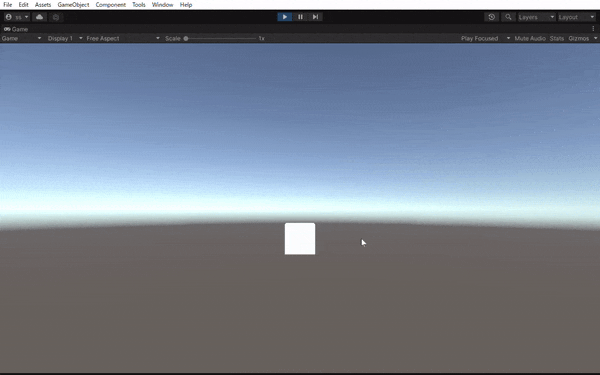Toggle Mute Audio

[530, 38]
